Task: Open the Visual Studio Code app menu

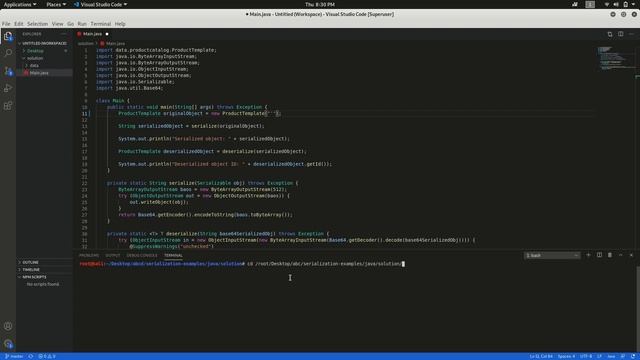Action: (100, 4)
